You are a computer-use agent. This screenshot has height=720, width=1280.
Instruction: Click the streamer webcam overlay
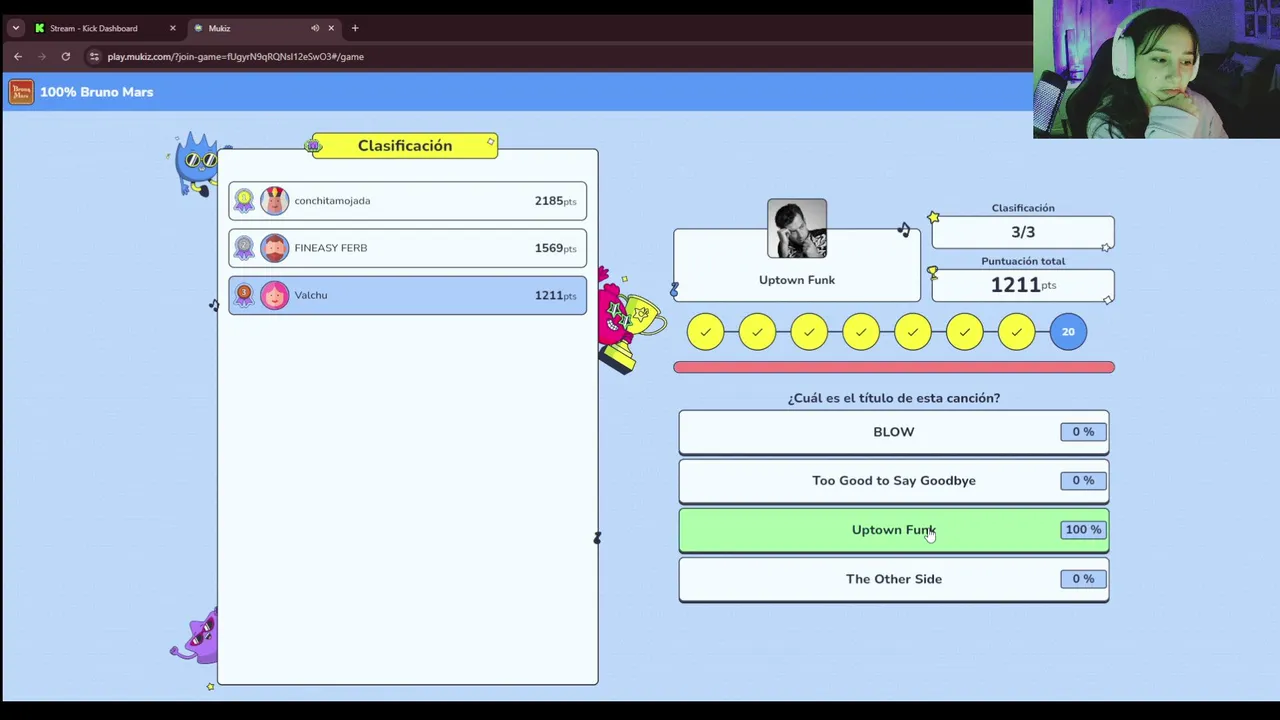click(1156, 69)
